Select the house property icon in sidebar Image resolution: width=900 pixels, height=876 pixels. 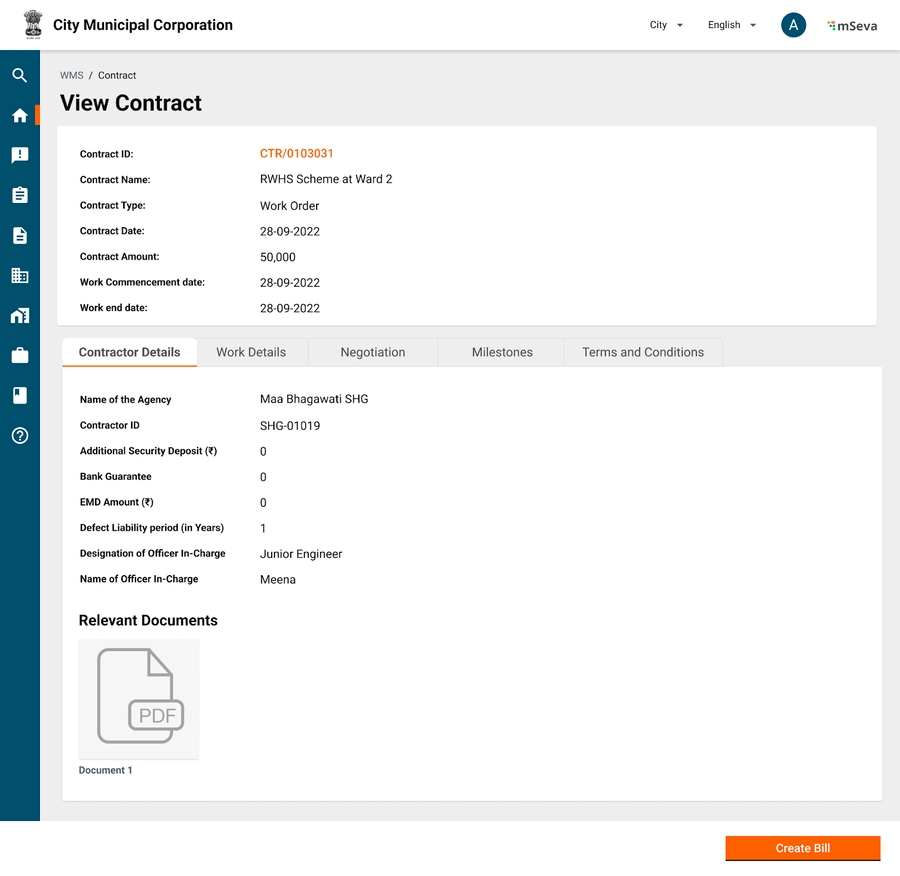click(x=19, y=315)
